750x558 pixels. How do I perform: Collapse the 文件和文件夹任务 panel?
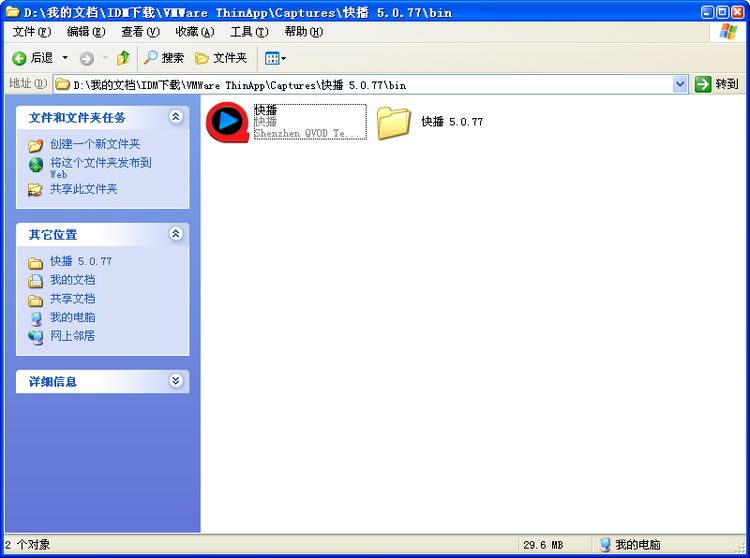(176, 117)
